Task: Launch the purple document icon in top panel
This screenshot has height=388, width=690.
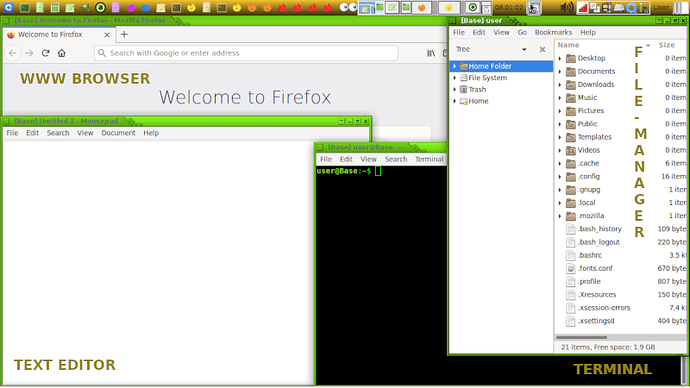Action: (x=115, y=7)
